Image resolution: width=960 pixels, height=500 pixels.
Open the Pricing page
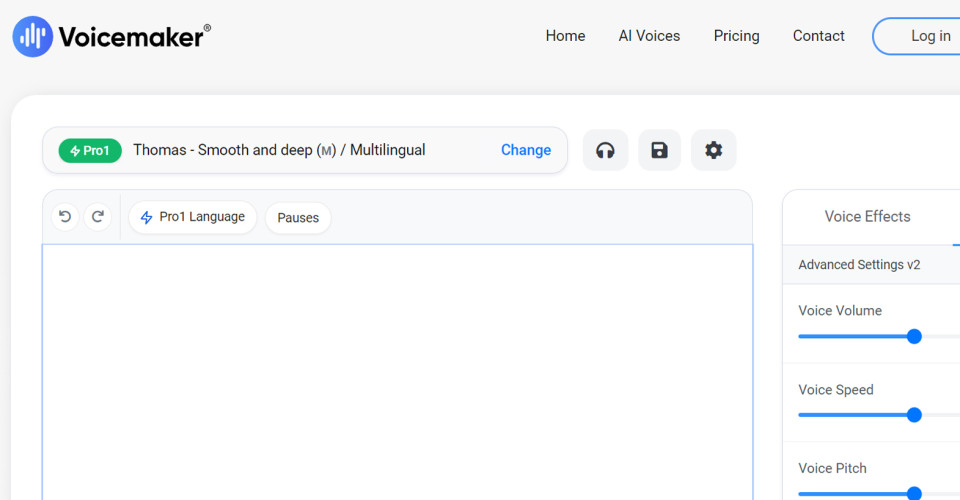coord(736,36)
